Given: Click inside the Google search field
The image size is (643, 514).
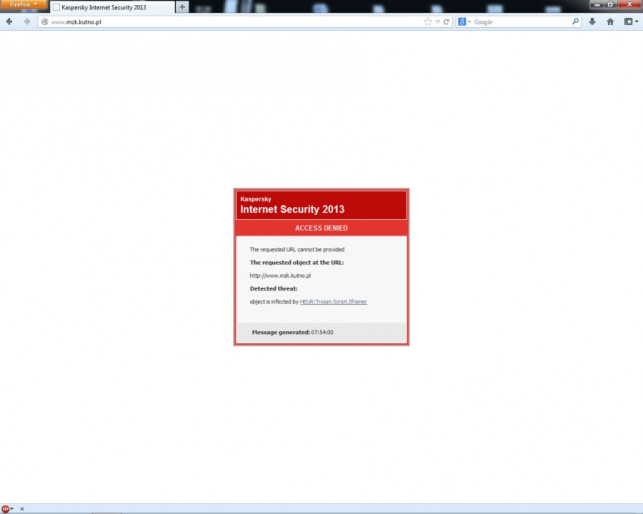Looking at the screenshot, I should (x=521, y=22).
